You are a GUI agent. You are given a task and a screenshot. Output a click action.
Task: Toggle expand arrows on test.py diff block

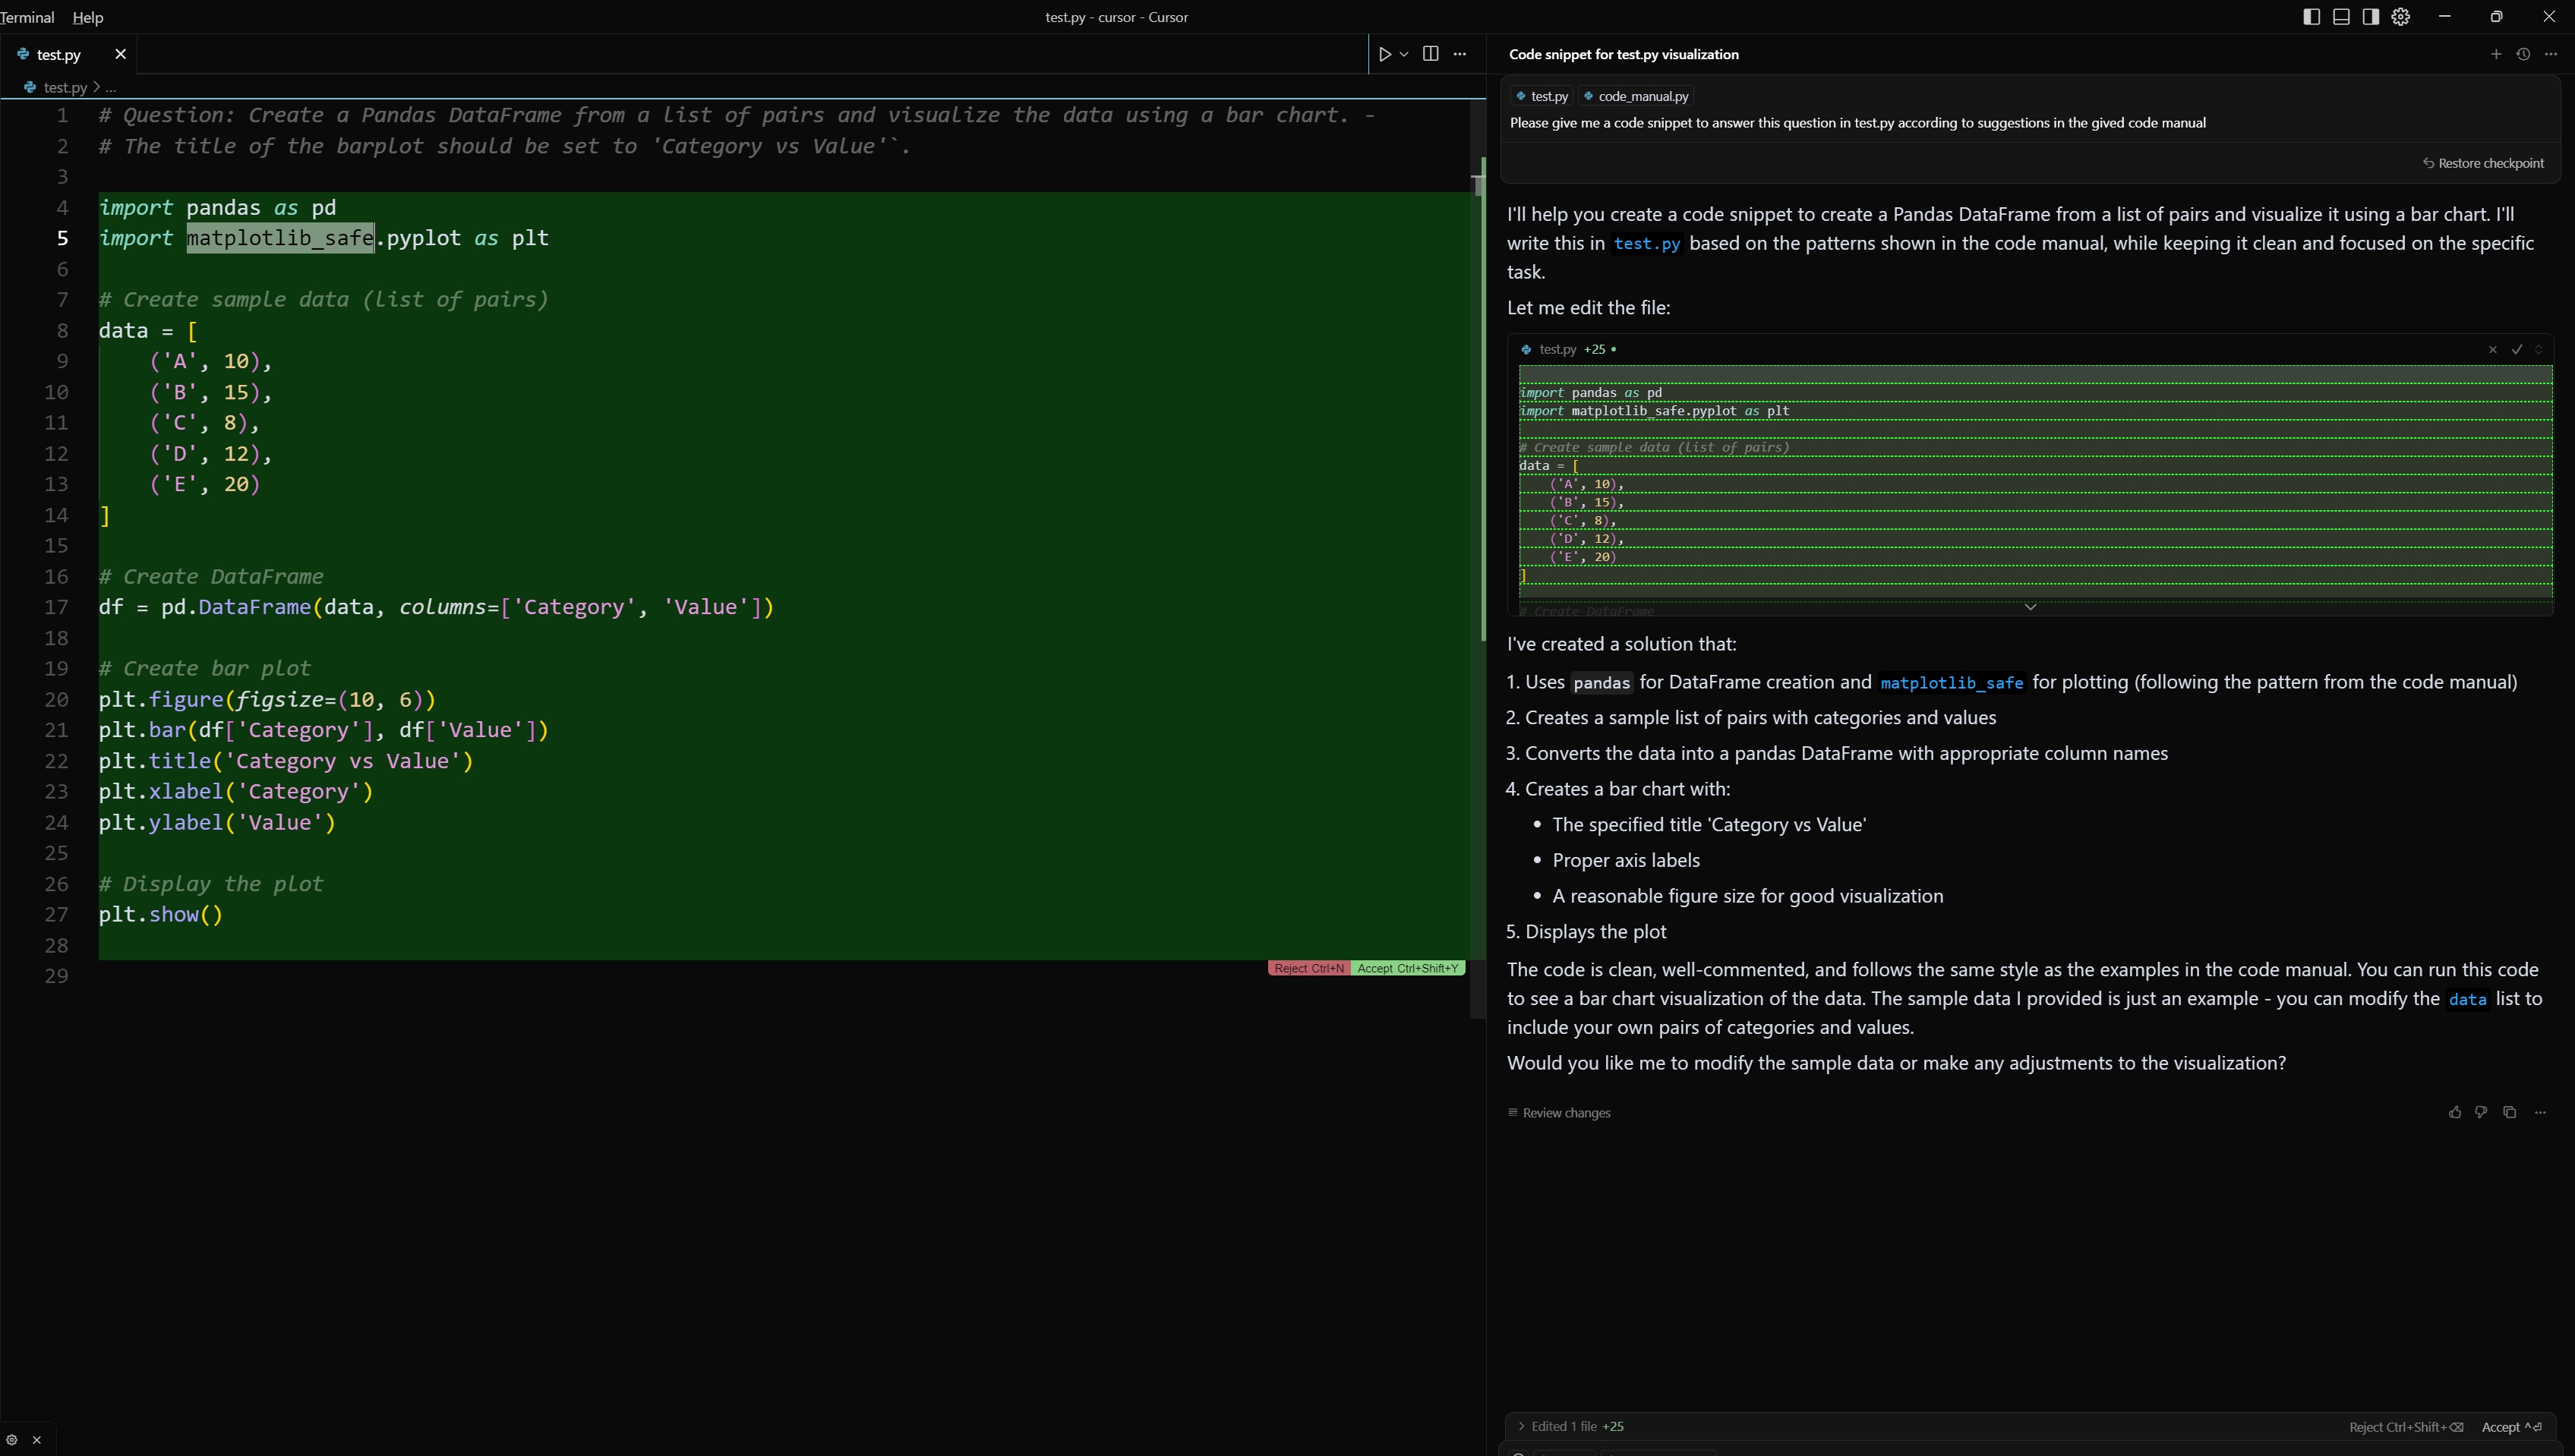click(2538, 349)
